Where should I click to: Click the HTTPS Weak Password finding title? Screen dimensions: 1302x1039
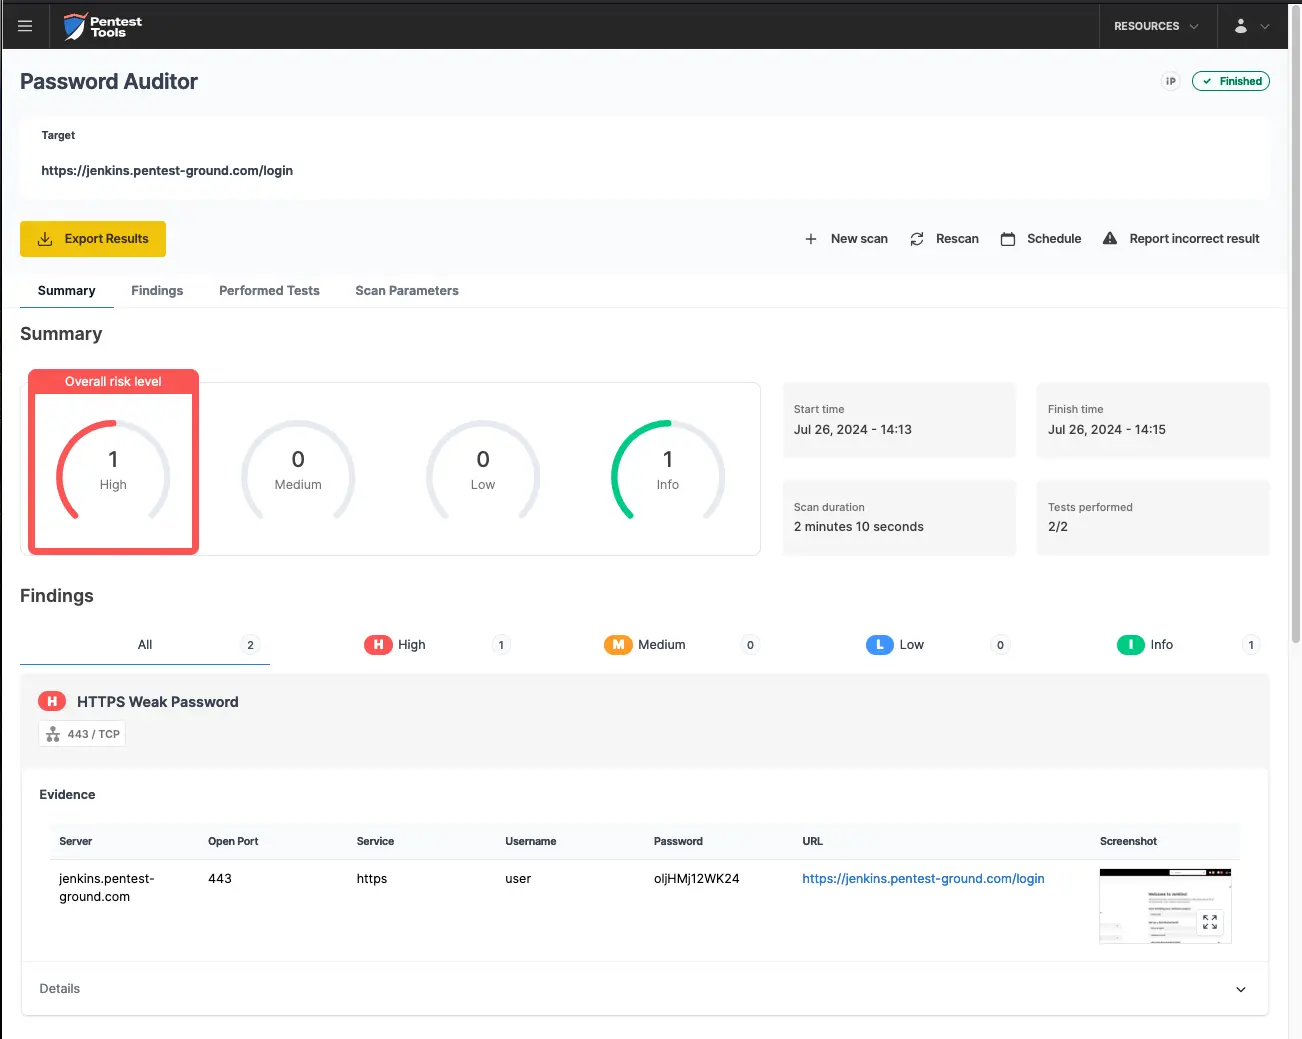[x=158, y=702]
